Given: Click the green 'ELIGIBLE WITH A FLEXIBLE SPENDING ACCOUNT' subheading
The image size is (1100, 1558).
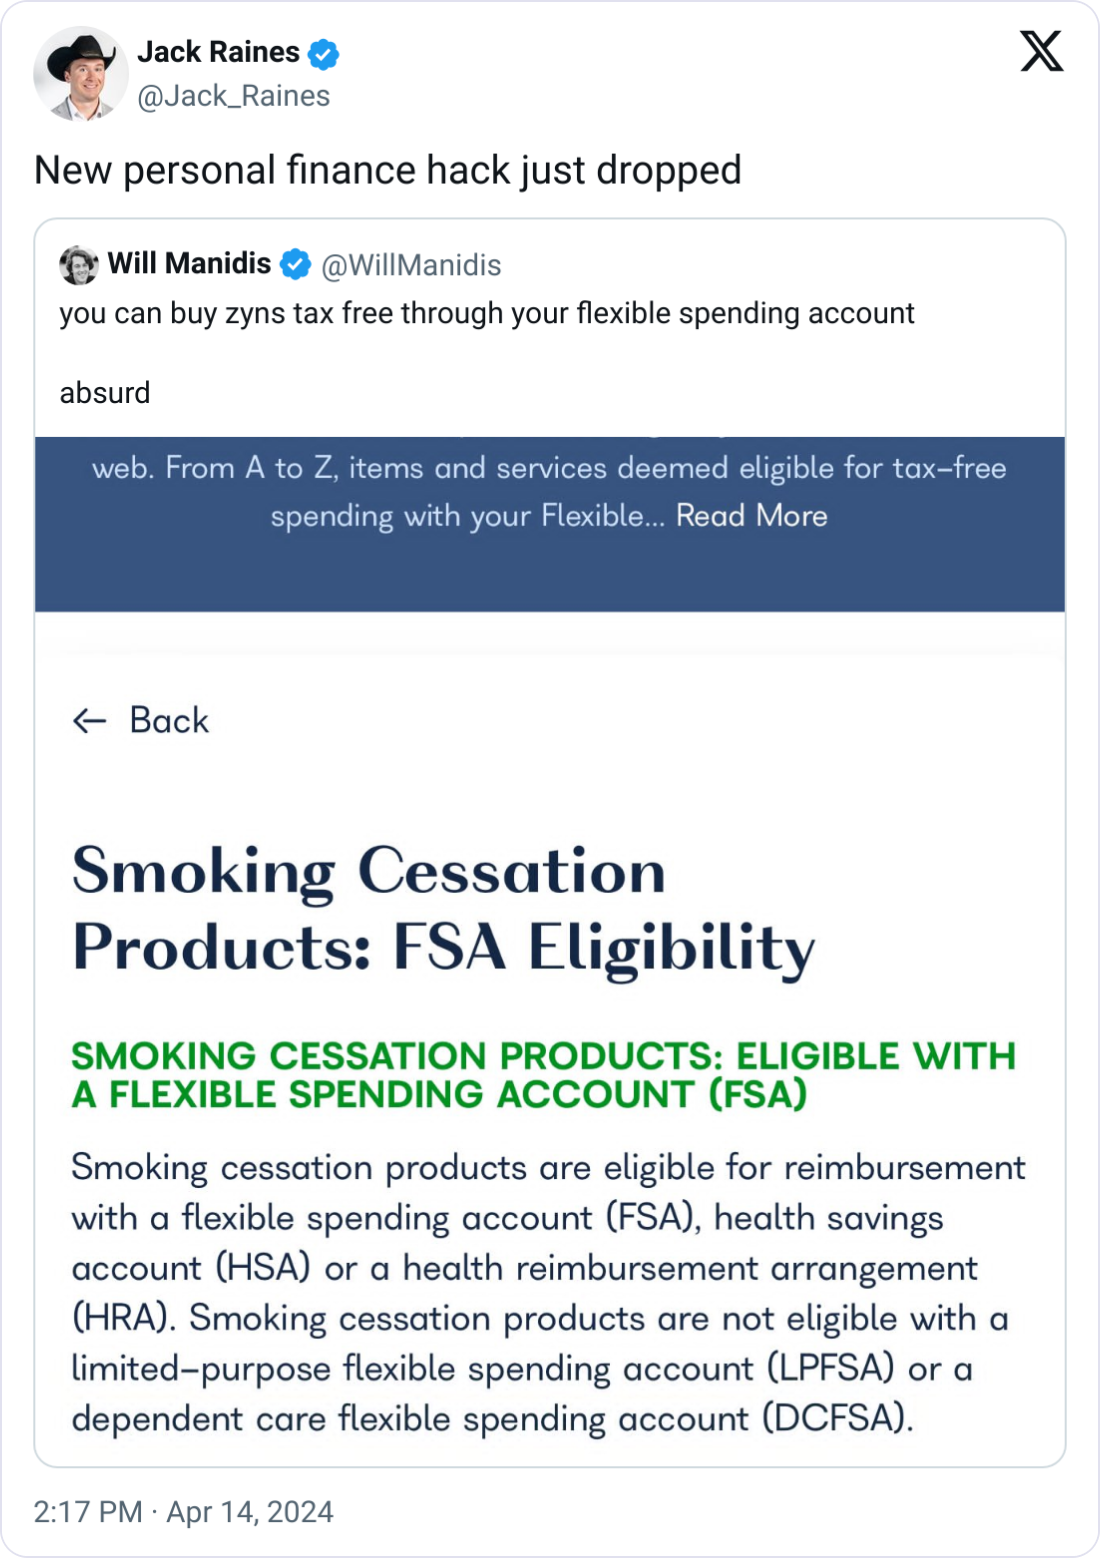Looking at the screenshot, I should pos(543,1075).
